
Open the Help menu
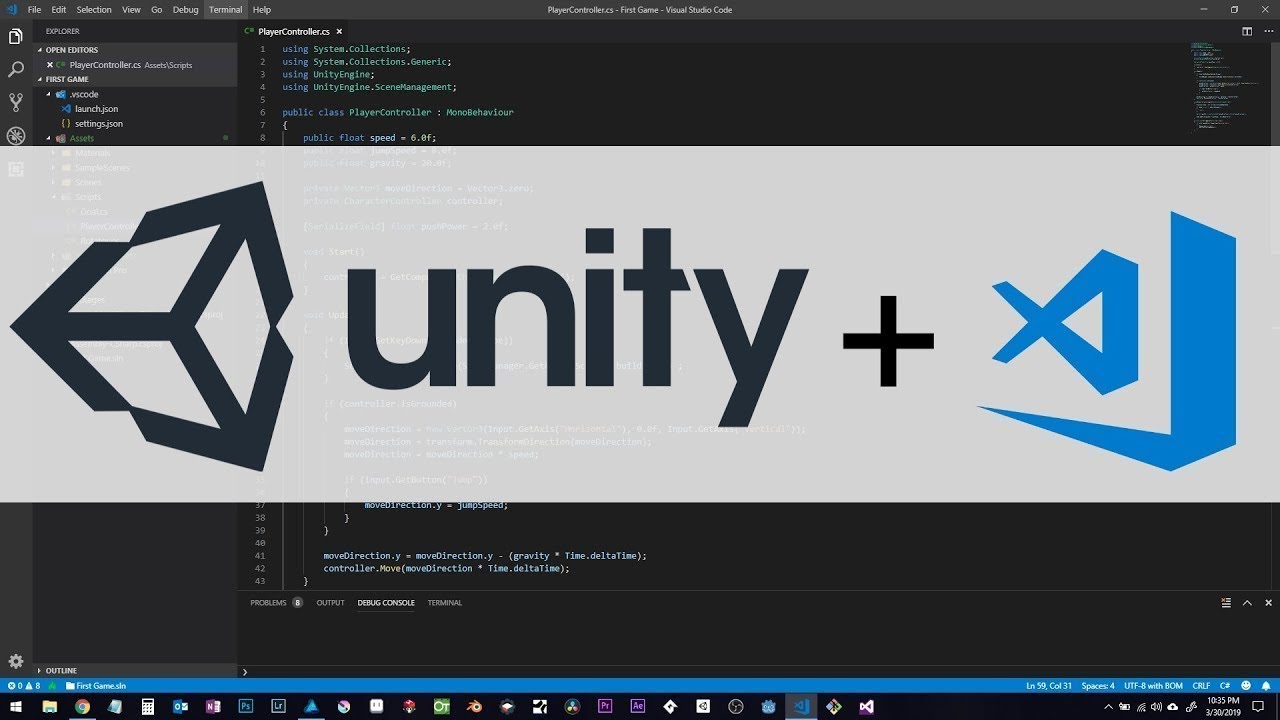click(262, 9)
